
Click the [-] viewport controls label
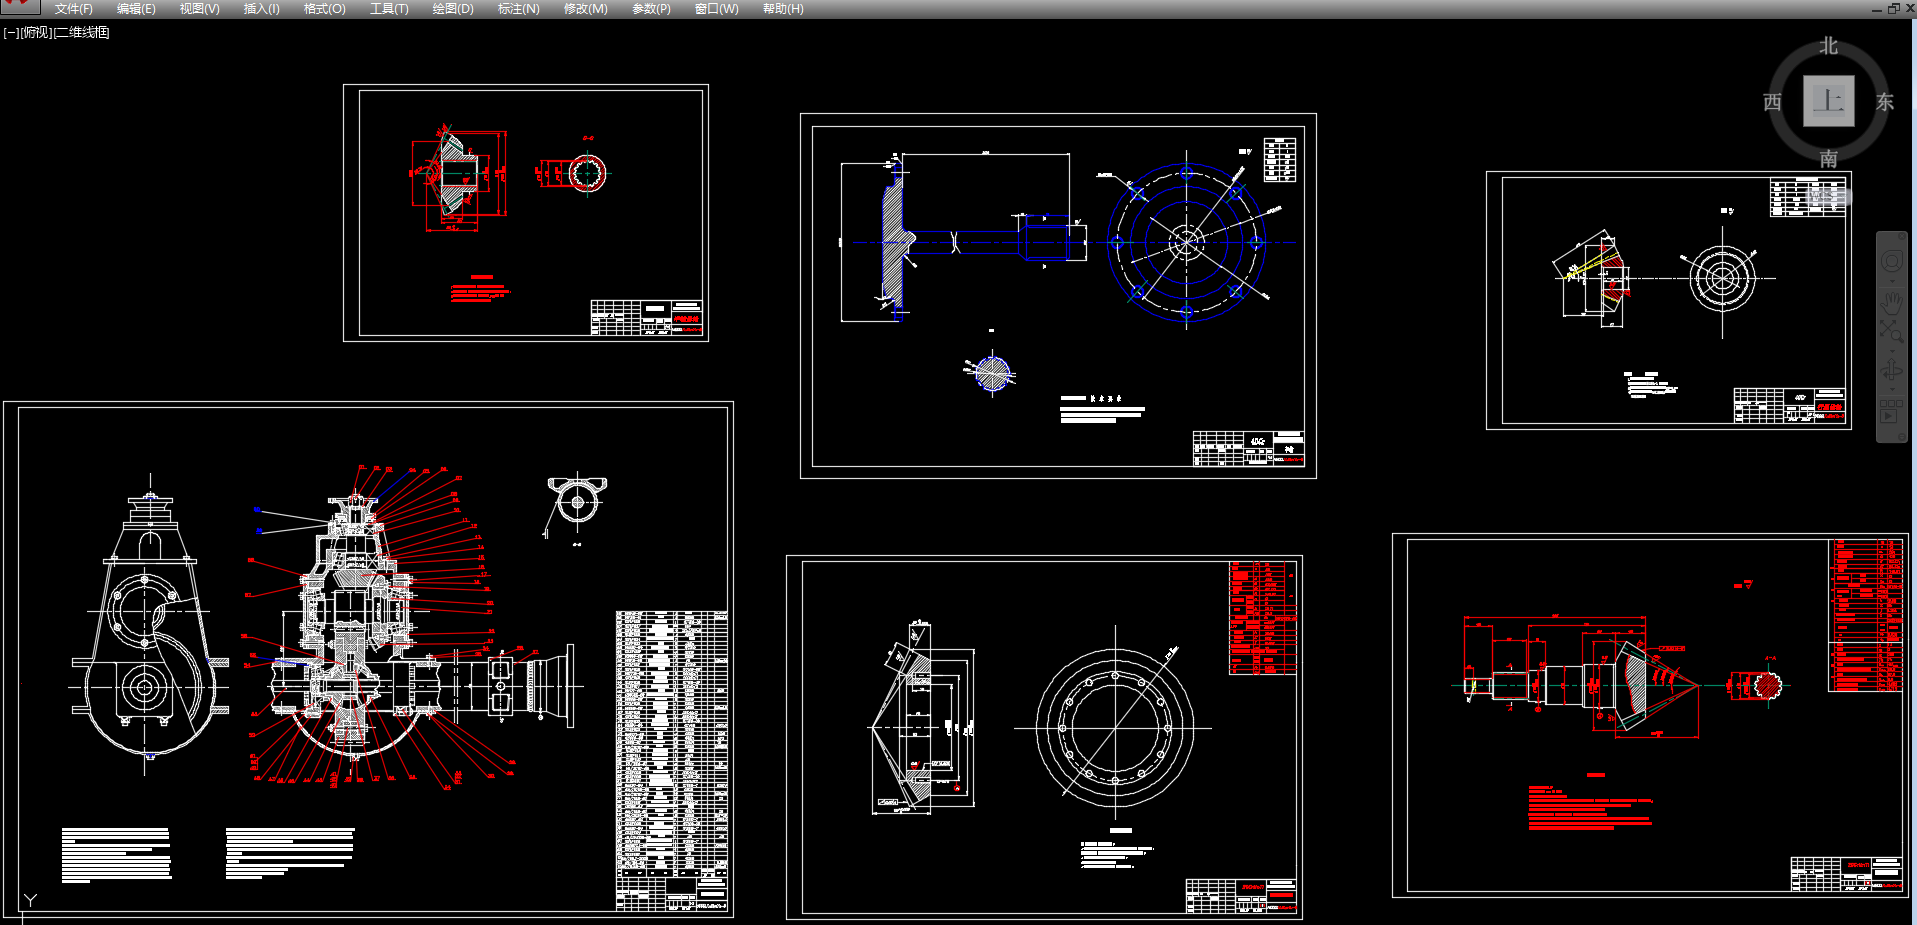tap(11, 33)
